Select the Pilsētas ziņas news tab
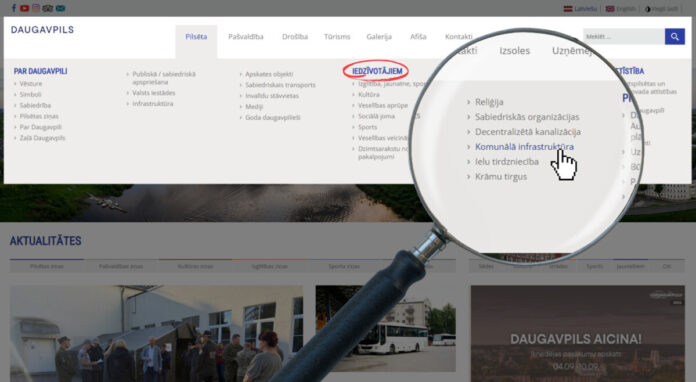Image resolution: width=696 pixels, height=382 pixels. pos(47,266)
